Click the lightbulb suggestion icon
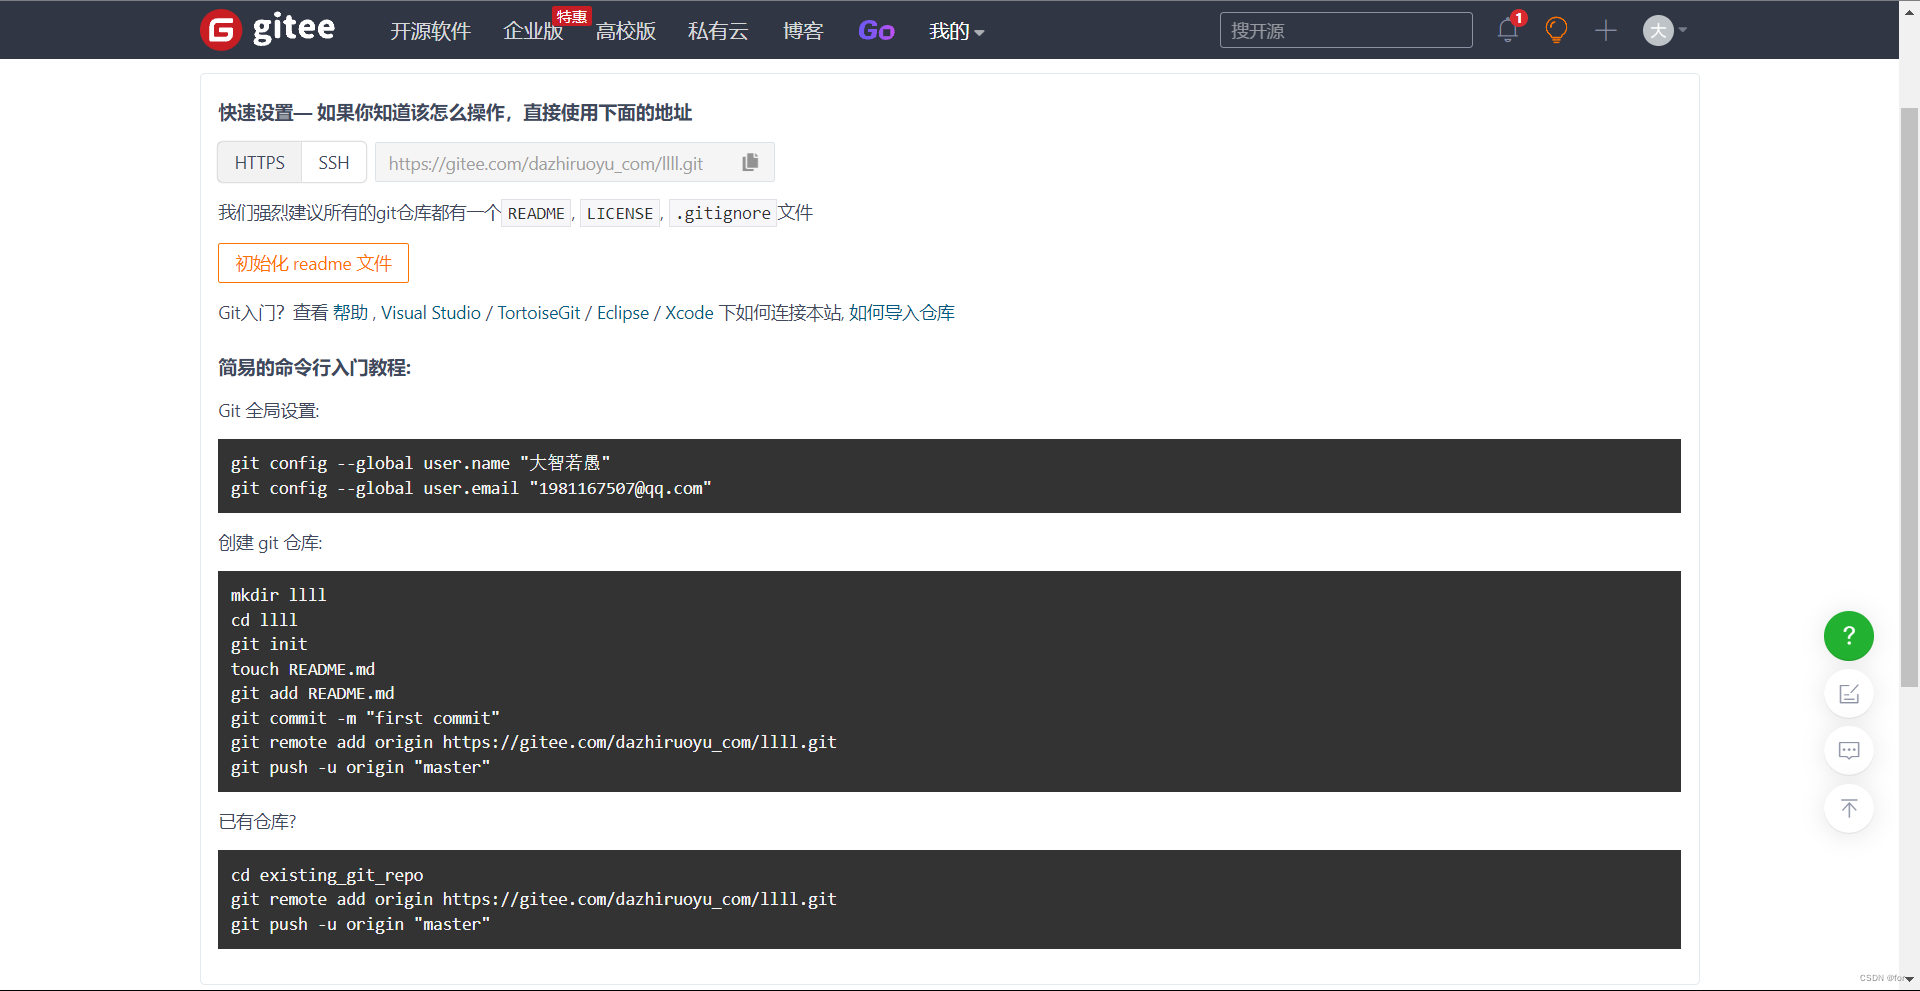This screenshot has height=991, width=1920. (x=1556, y=31)
